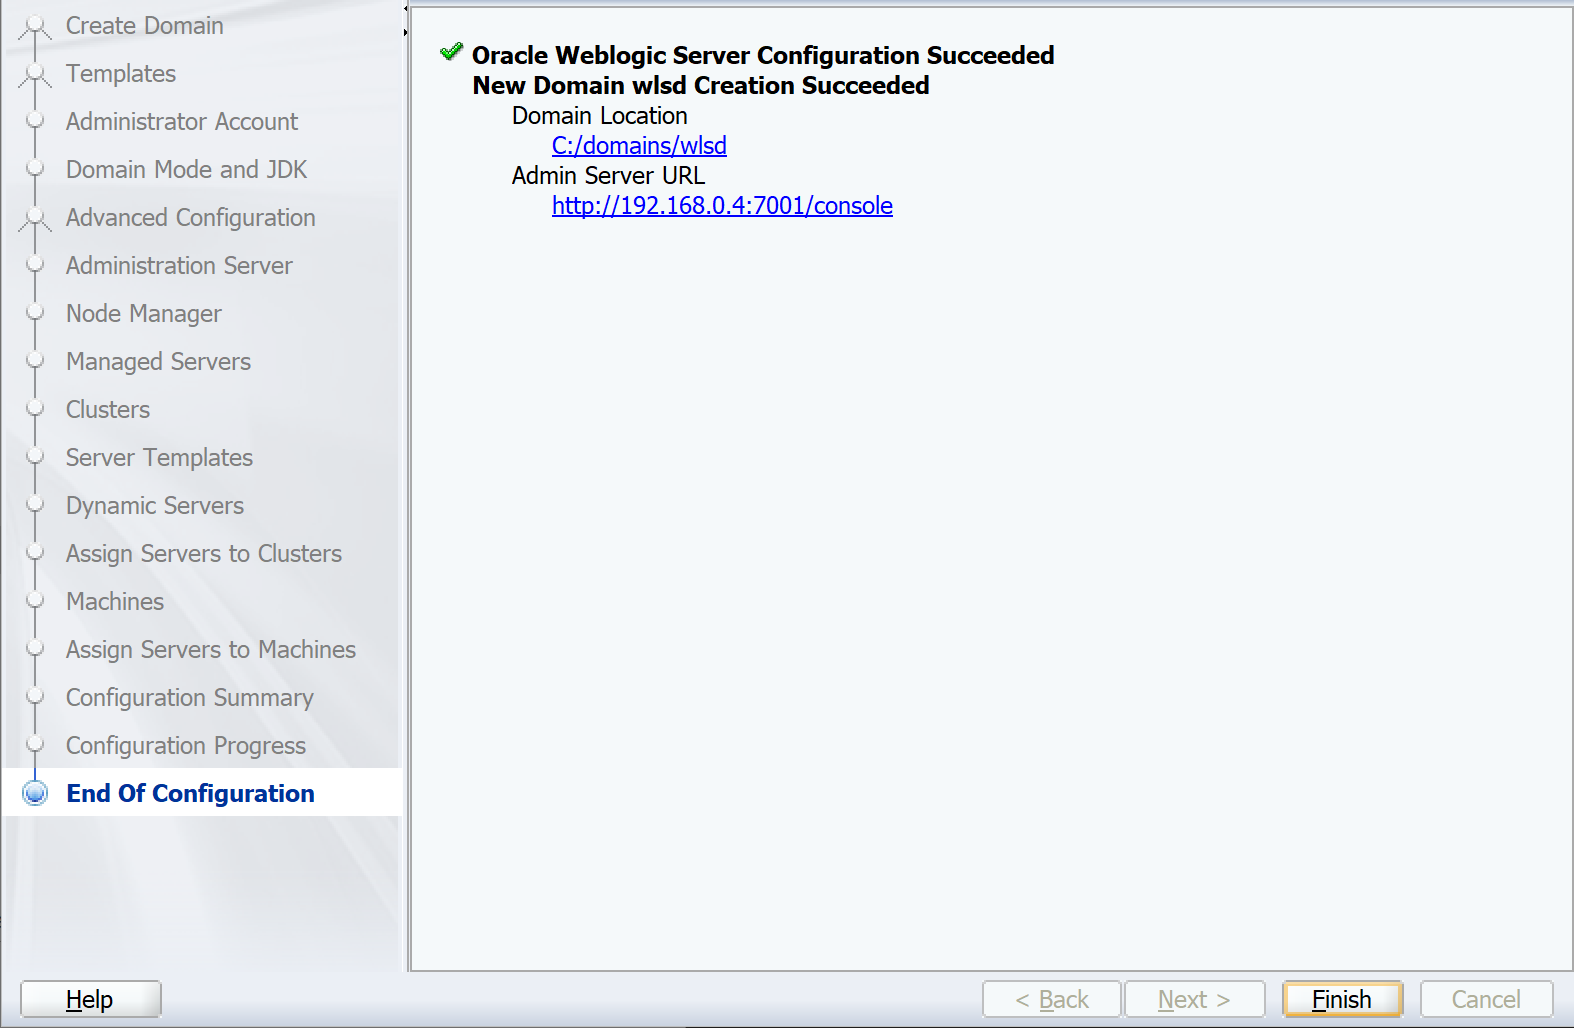The image size is (1574, 1028).
Task: Click the Node Manager step bullet
Action: click(x=35, y=312)
